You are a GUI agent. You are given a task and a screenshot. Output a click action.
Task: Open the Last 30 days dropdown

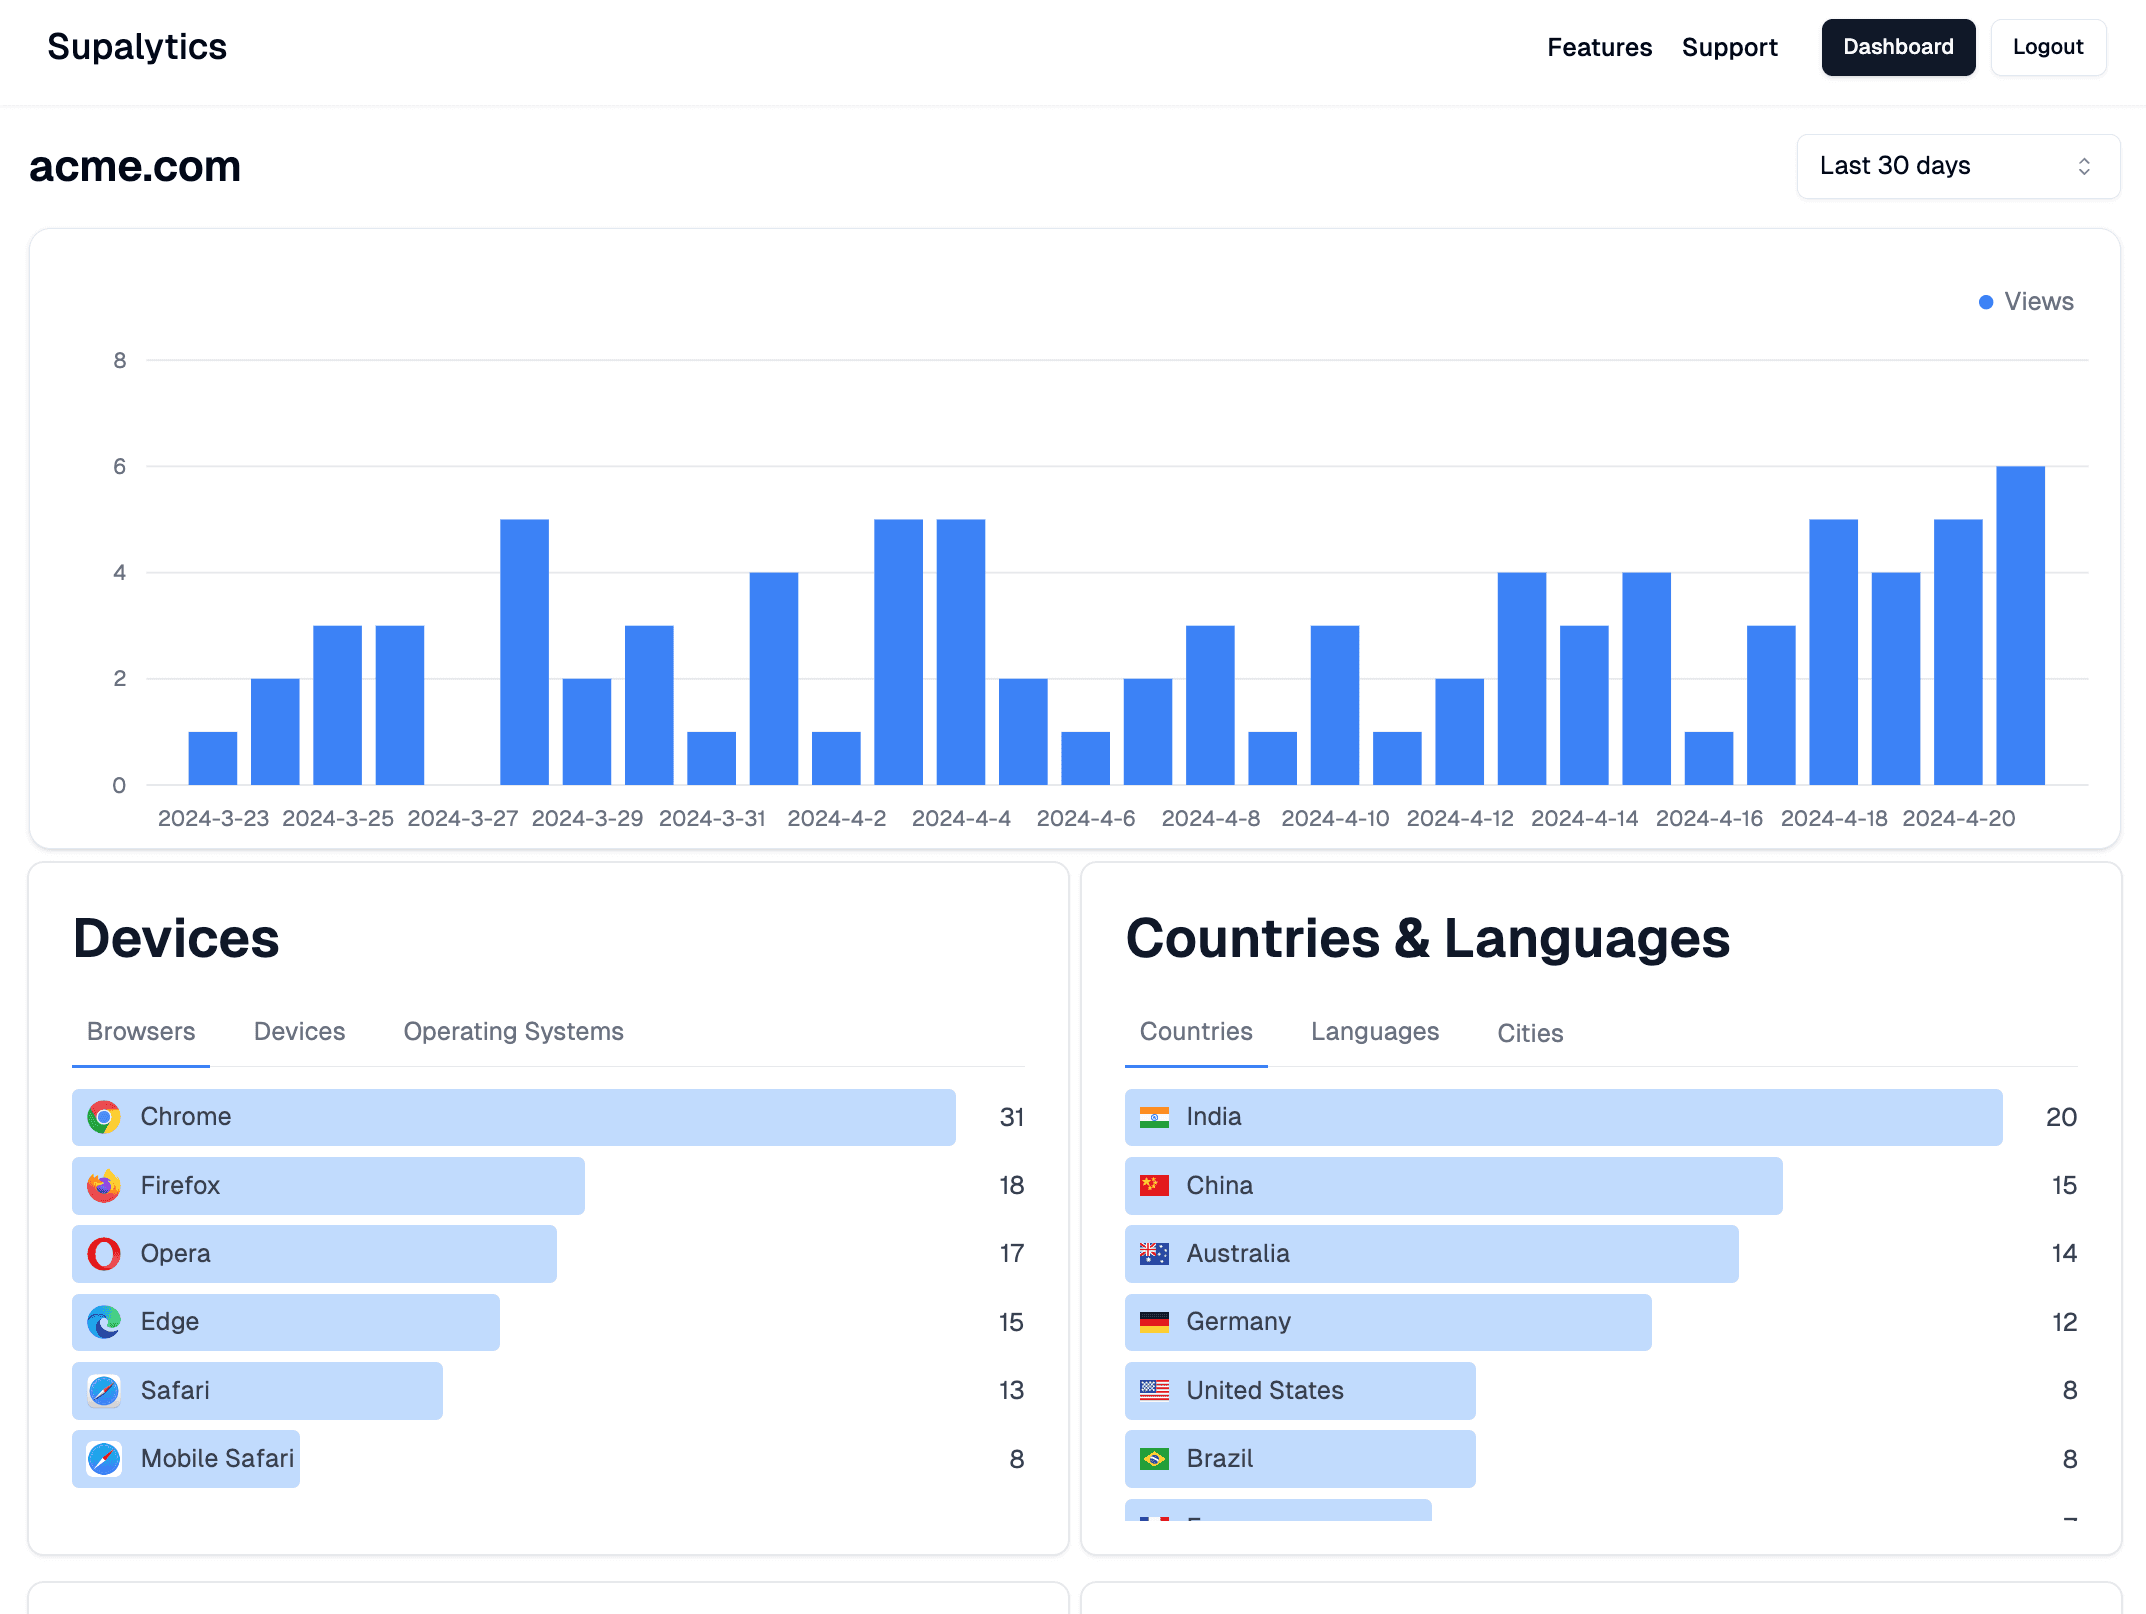coord(1958,166)
